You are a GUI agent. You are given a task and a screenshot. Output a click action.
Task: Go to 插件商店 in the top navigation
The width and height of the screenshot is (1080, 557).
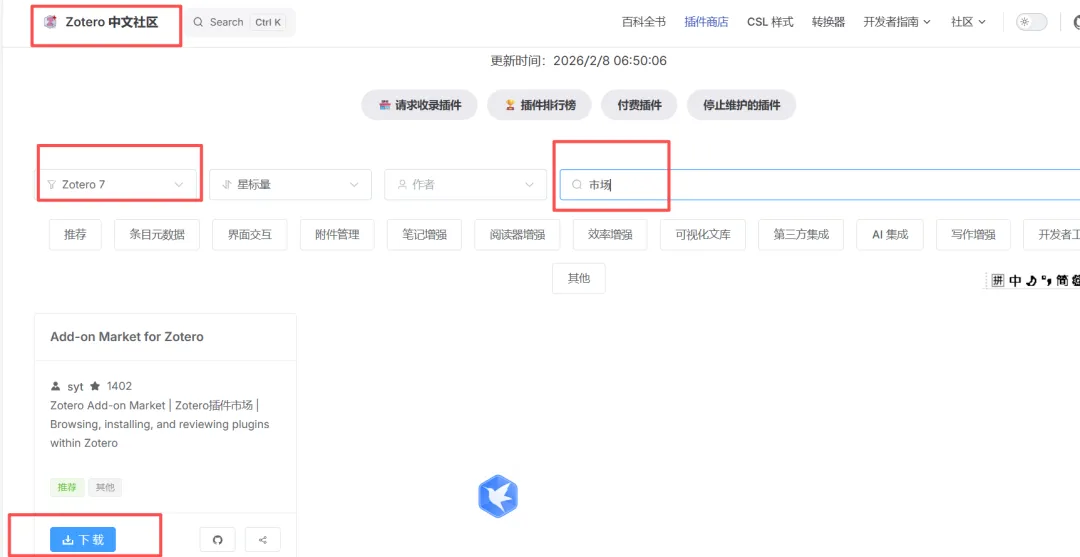[706, 22]
